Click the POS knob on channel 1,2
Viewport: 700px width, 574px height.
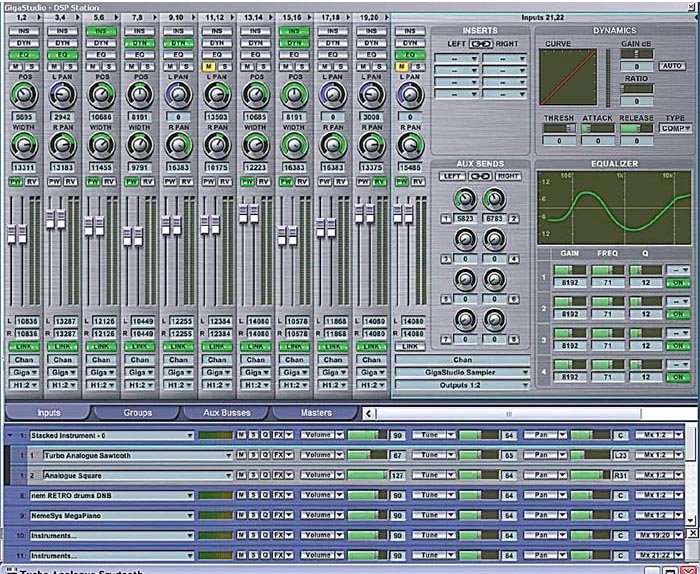click(24, 95)
